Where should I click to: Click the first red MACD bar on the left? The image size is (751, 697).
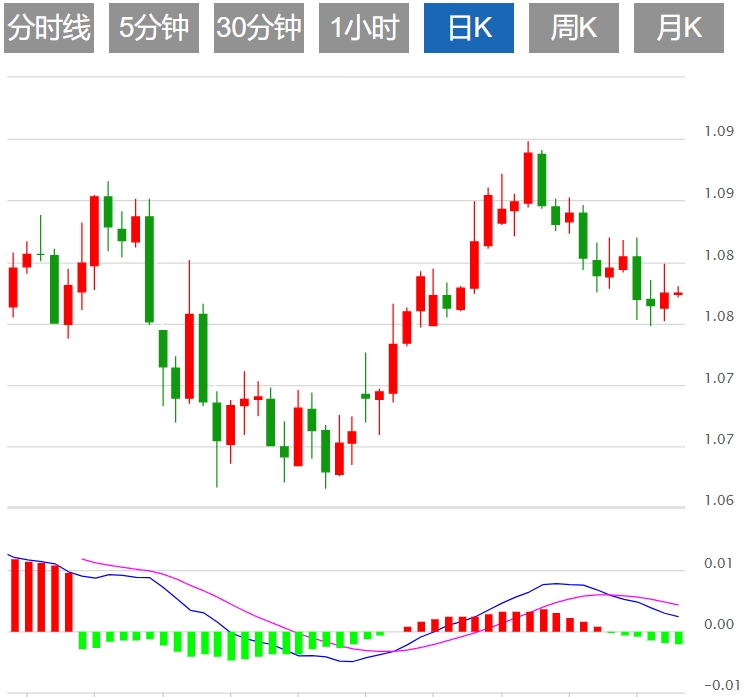[x=15, y=595]
